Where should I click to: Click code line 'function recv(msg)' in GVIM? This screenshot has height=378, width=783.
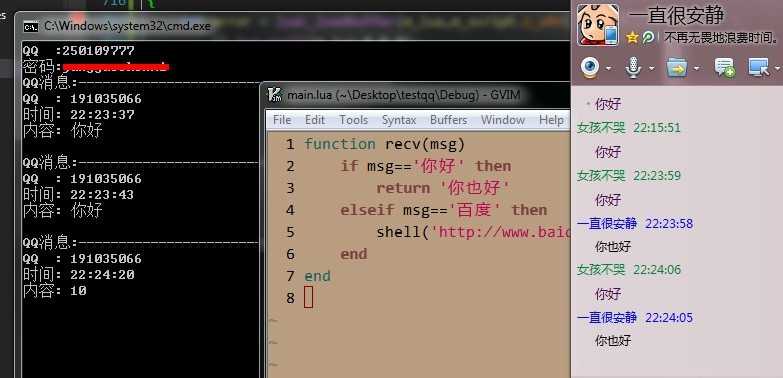coord(385,144)
